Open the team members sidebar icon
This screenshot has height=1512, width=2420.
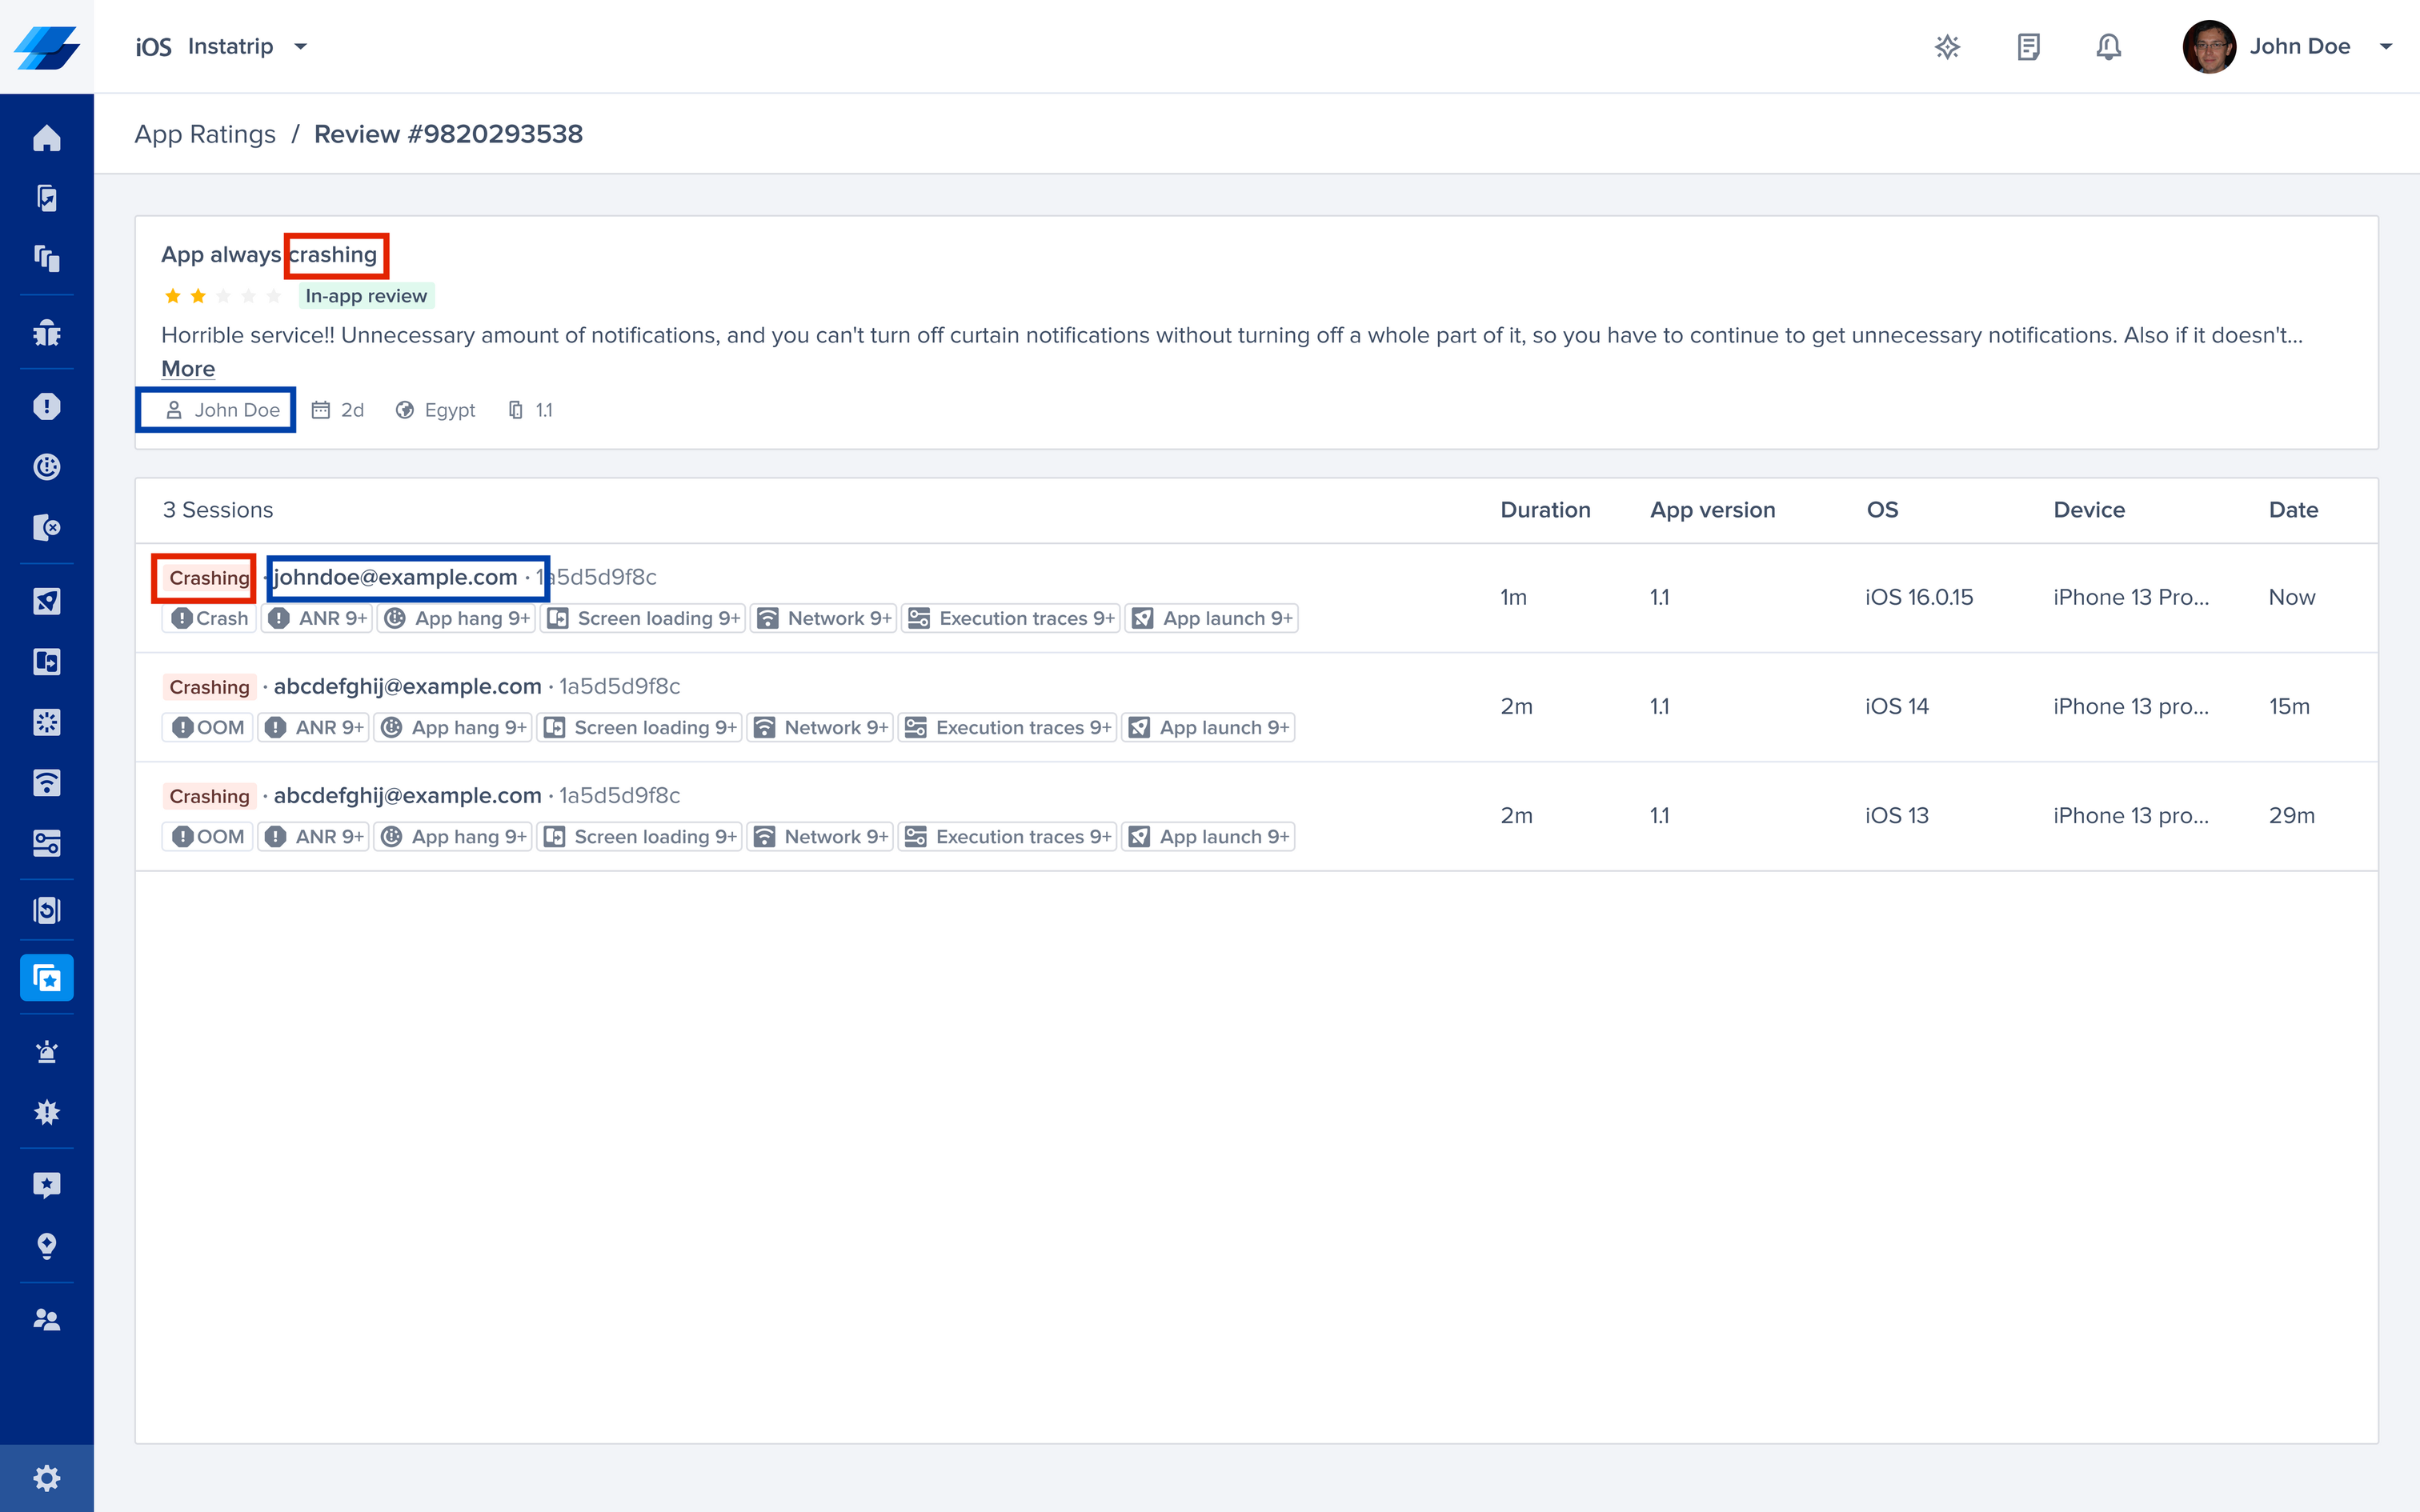(46, 1320)
